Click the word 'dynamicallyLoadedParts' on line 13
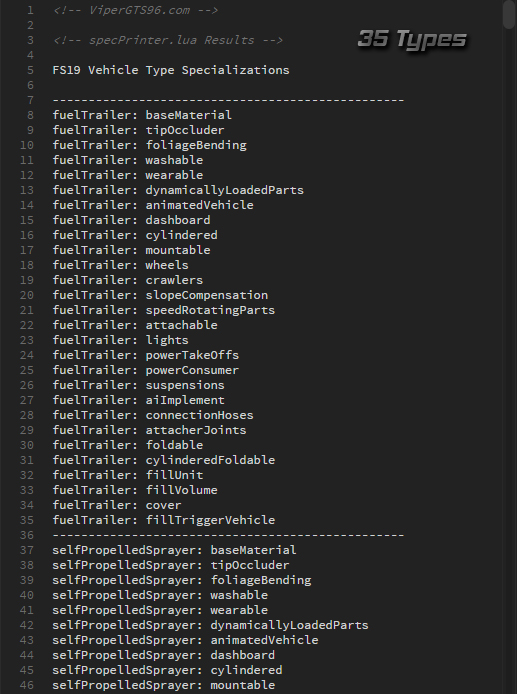Viewport: 517px width, 694px height. [225, 190]
